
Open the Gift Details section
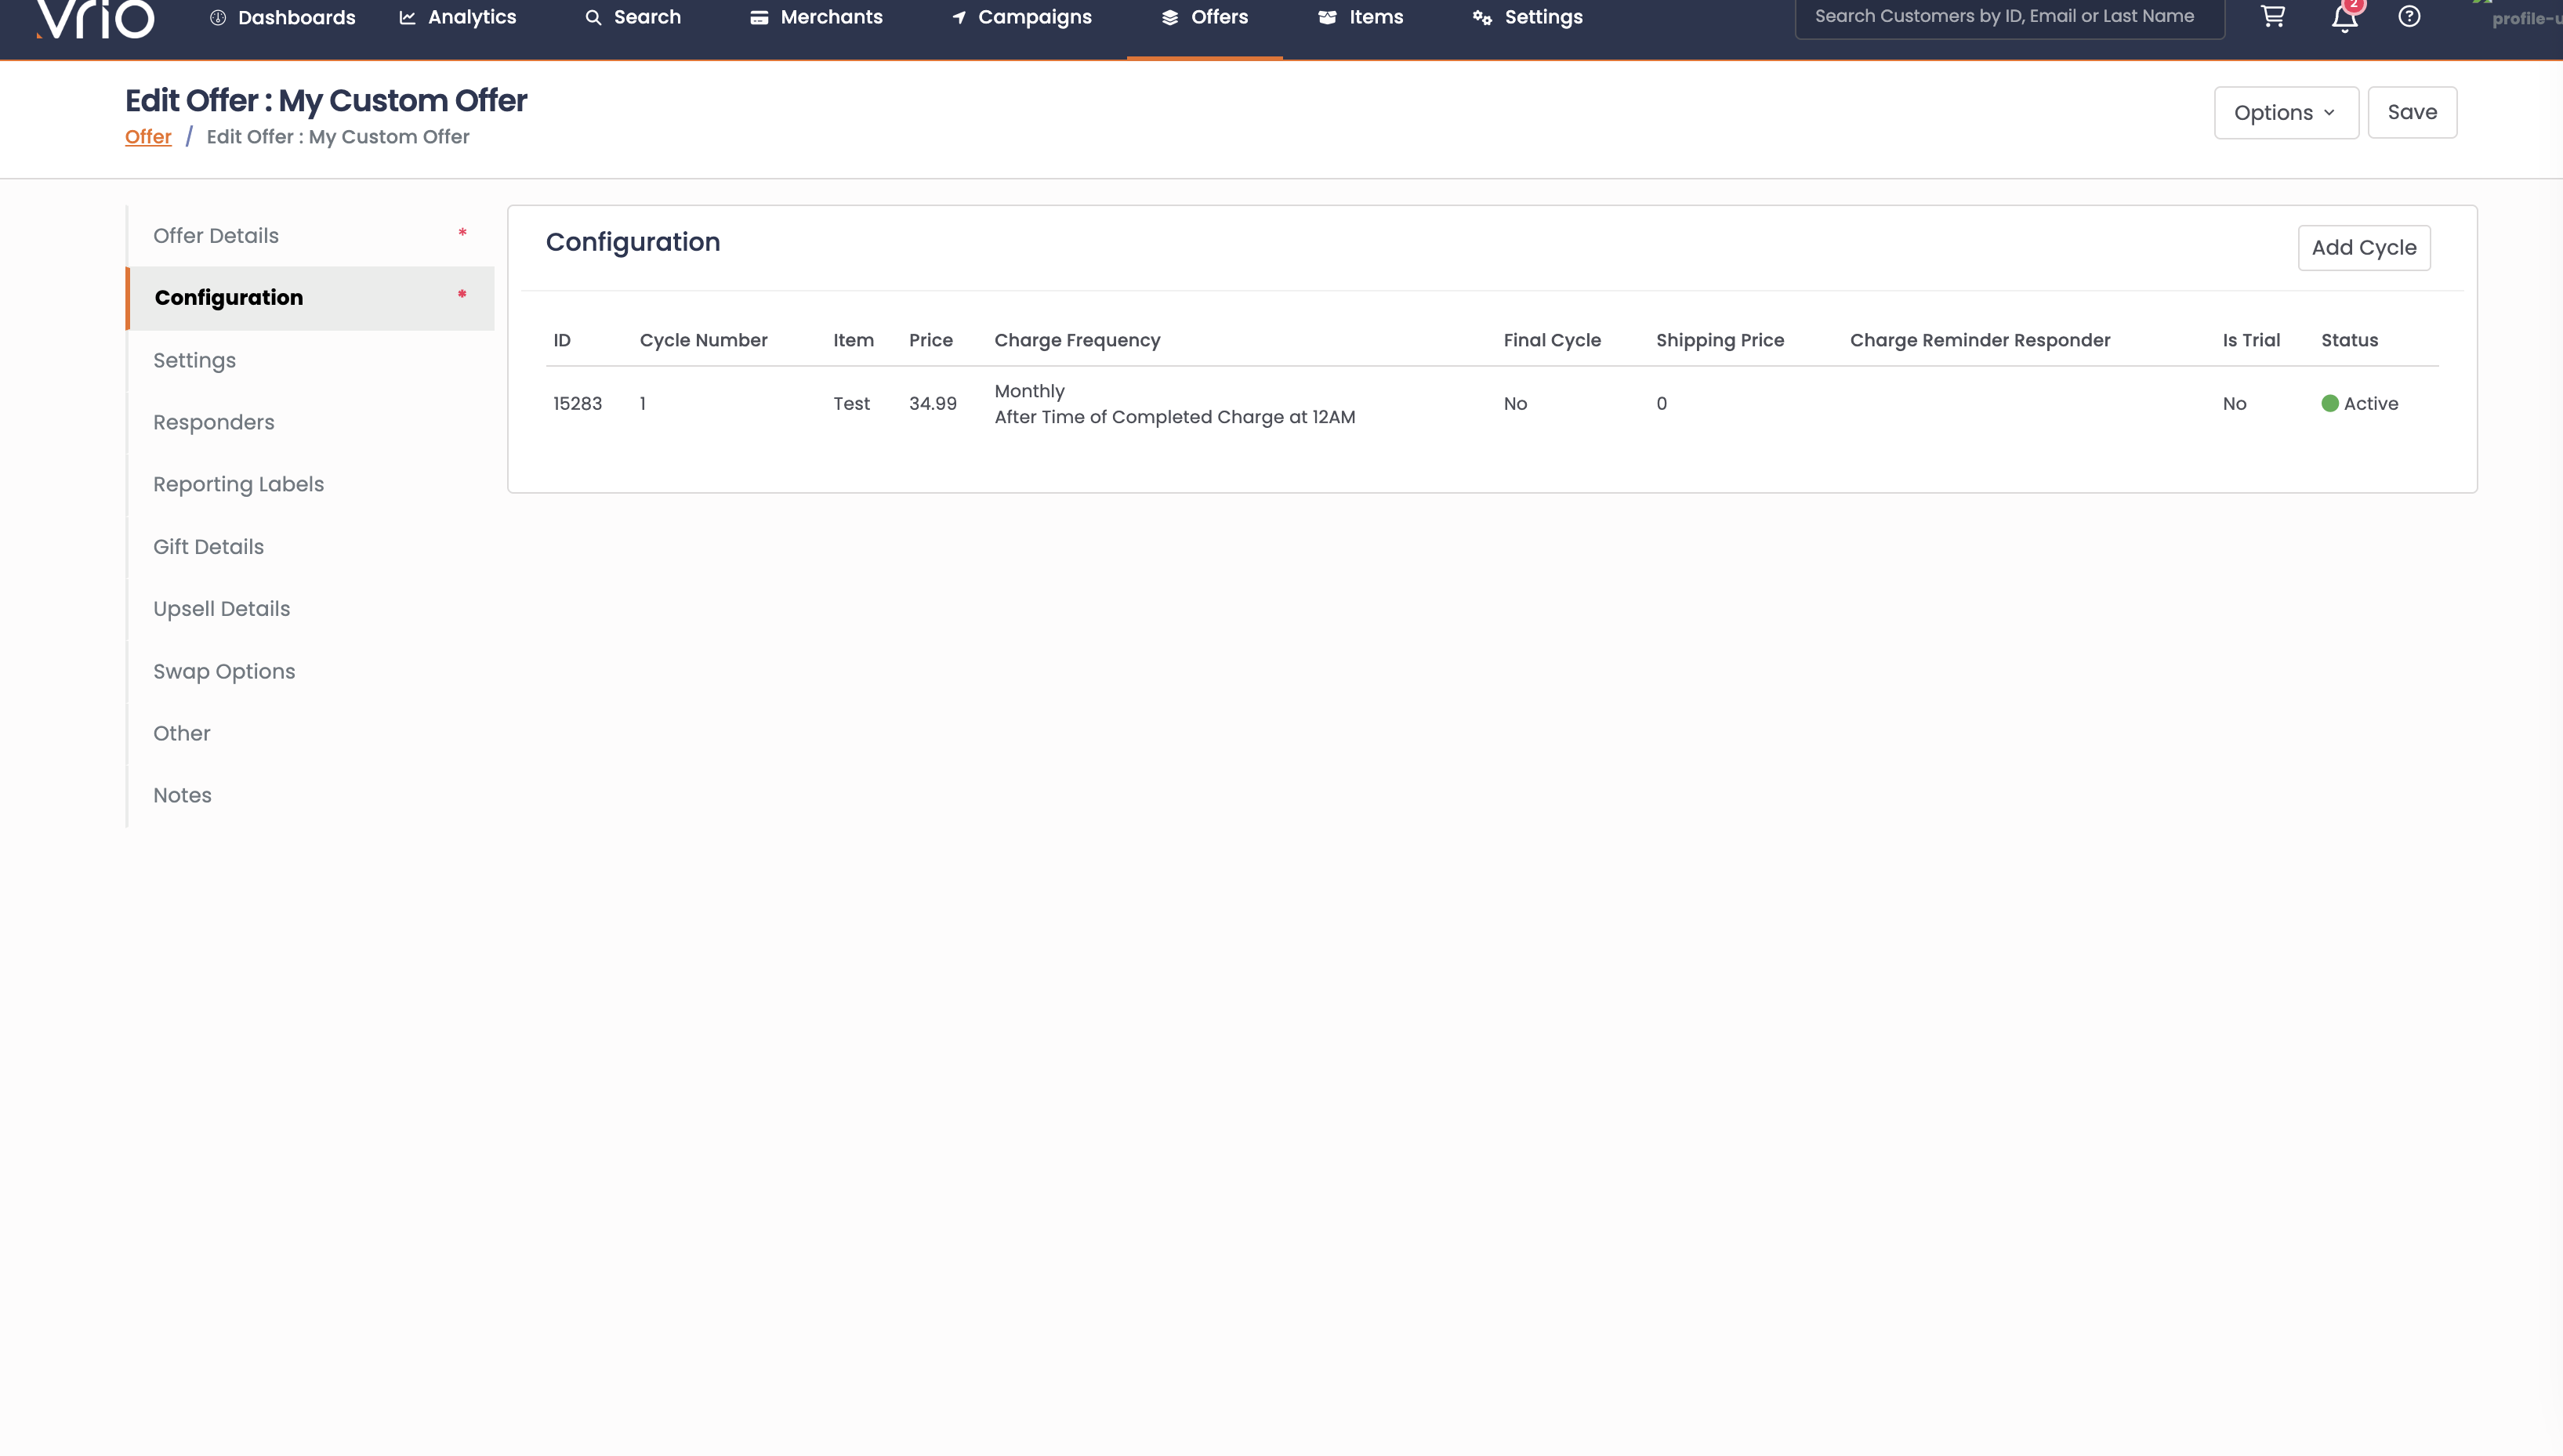(310, 547)
